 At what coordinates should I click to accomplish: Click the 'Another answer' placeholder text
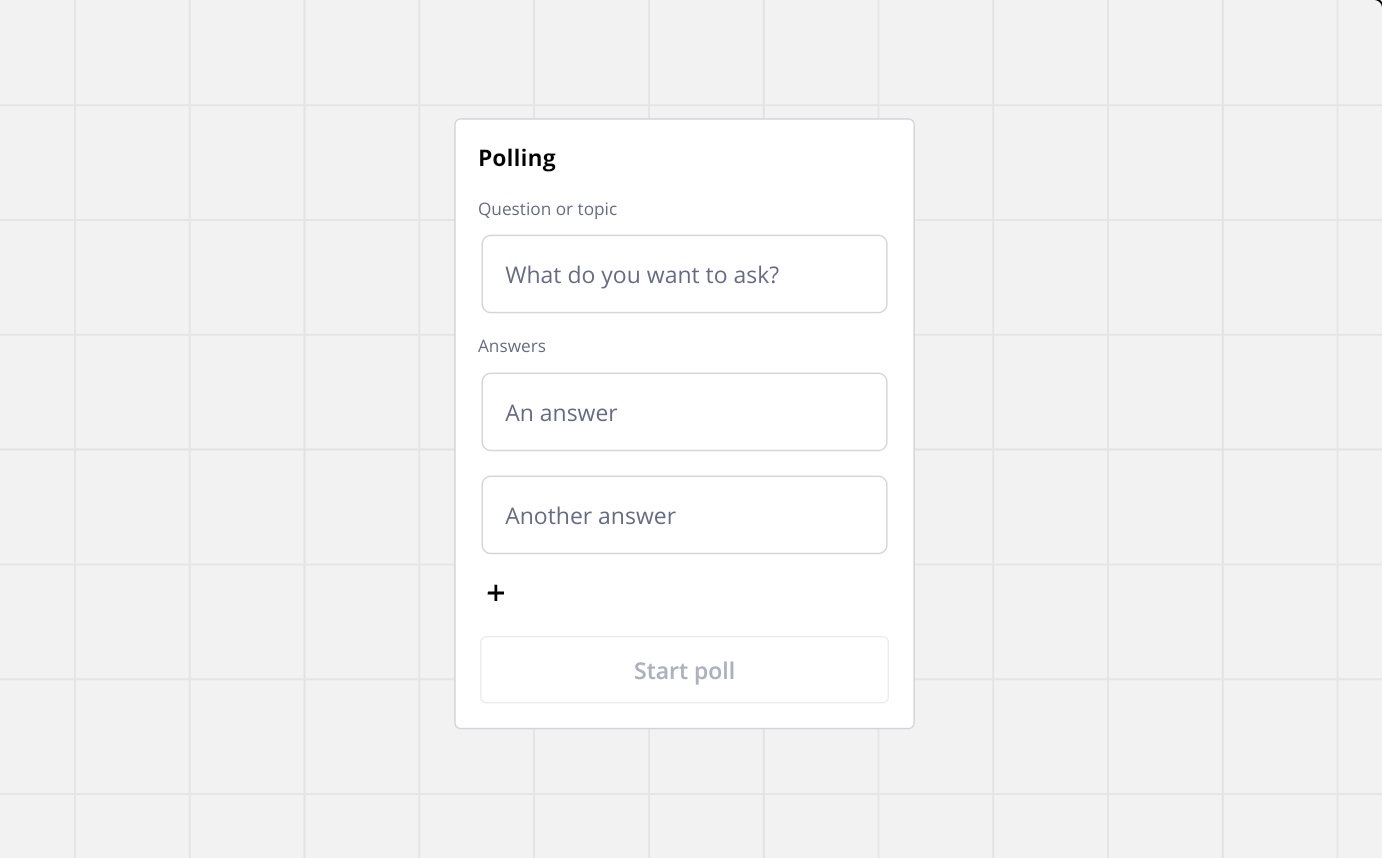590,516
